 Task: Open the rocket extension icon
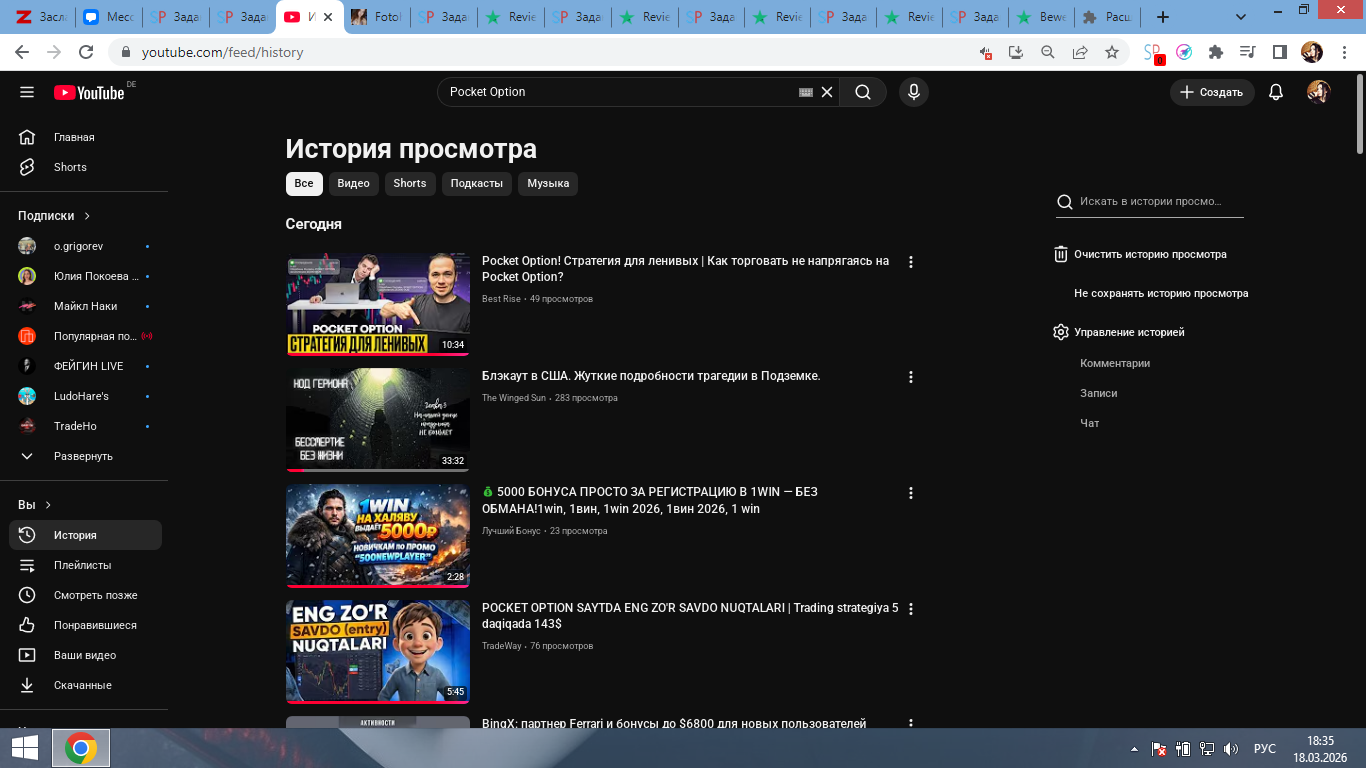[1184, 52]
